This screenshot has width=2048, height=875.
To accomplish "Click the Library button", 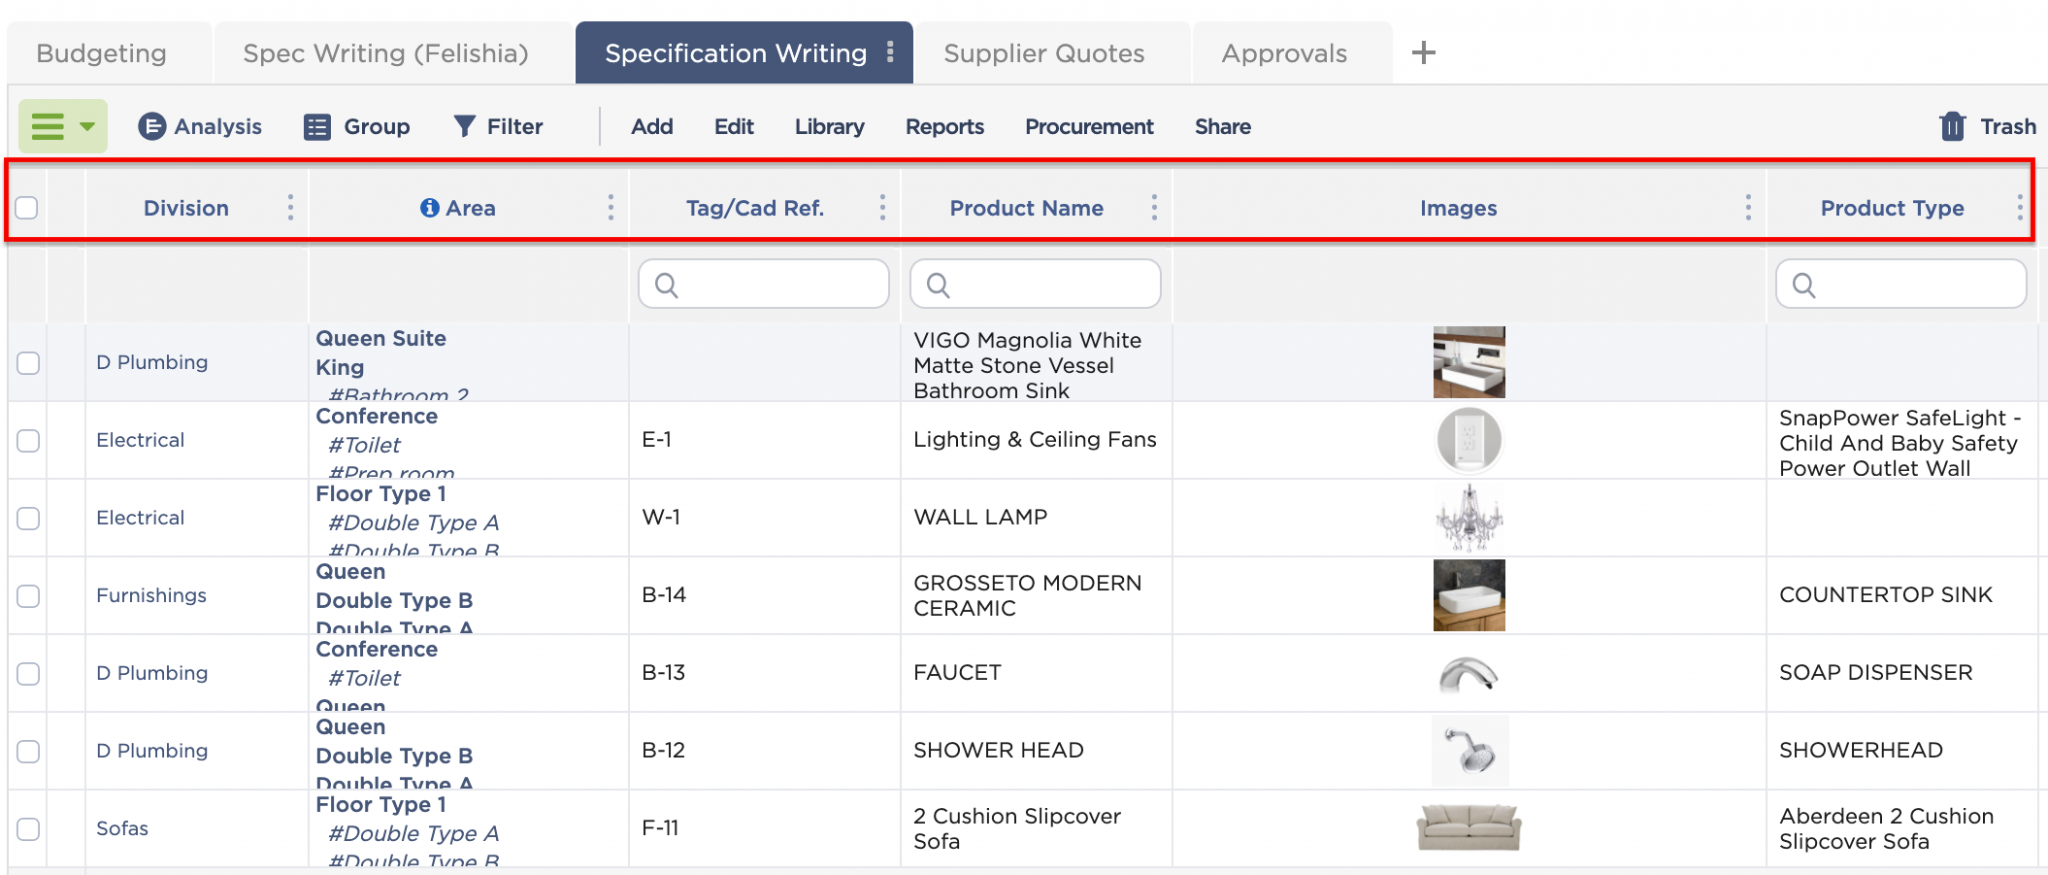I will tap(829, 127).
